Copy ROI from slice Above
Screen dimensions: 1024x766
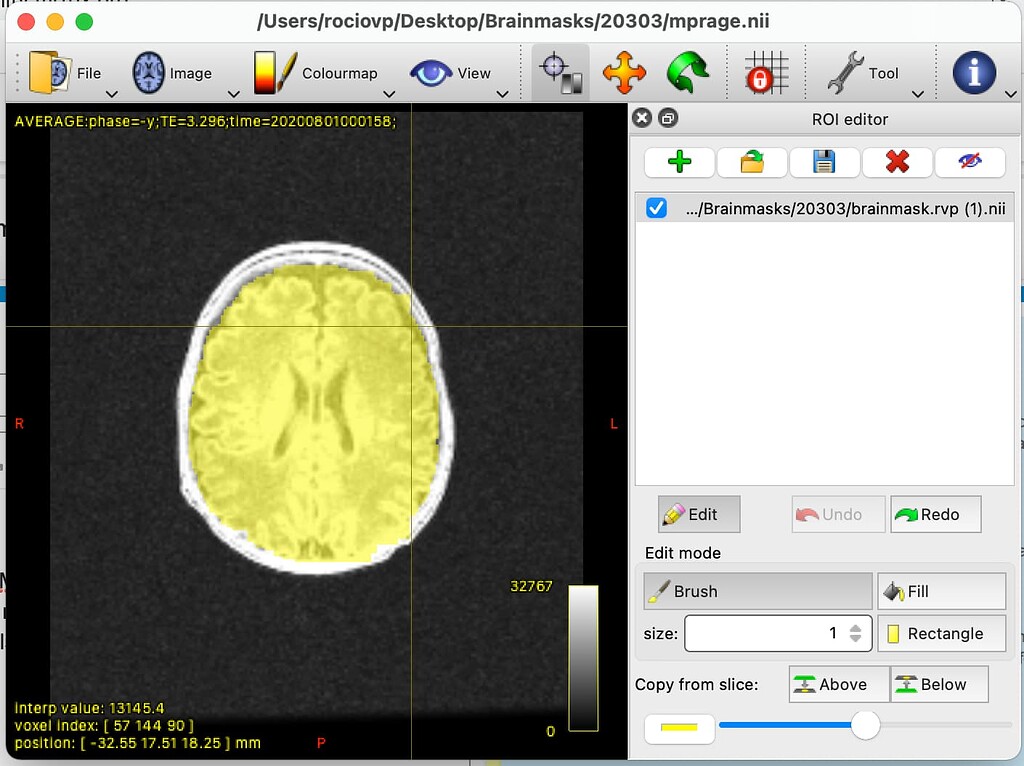(x=839, y=684)
